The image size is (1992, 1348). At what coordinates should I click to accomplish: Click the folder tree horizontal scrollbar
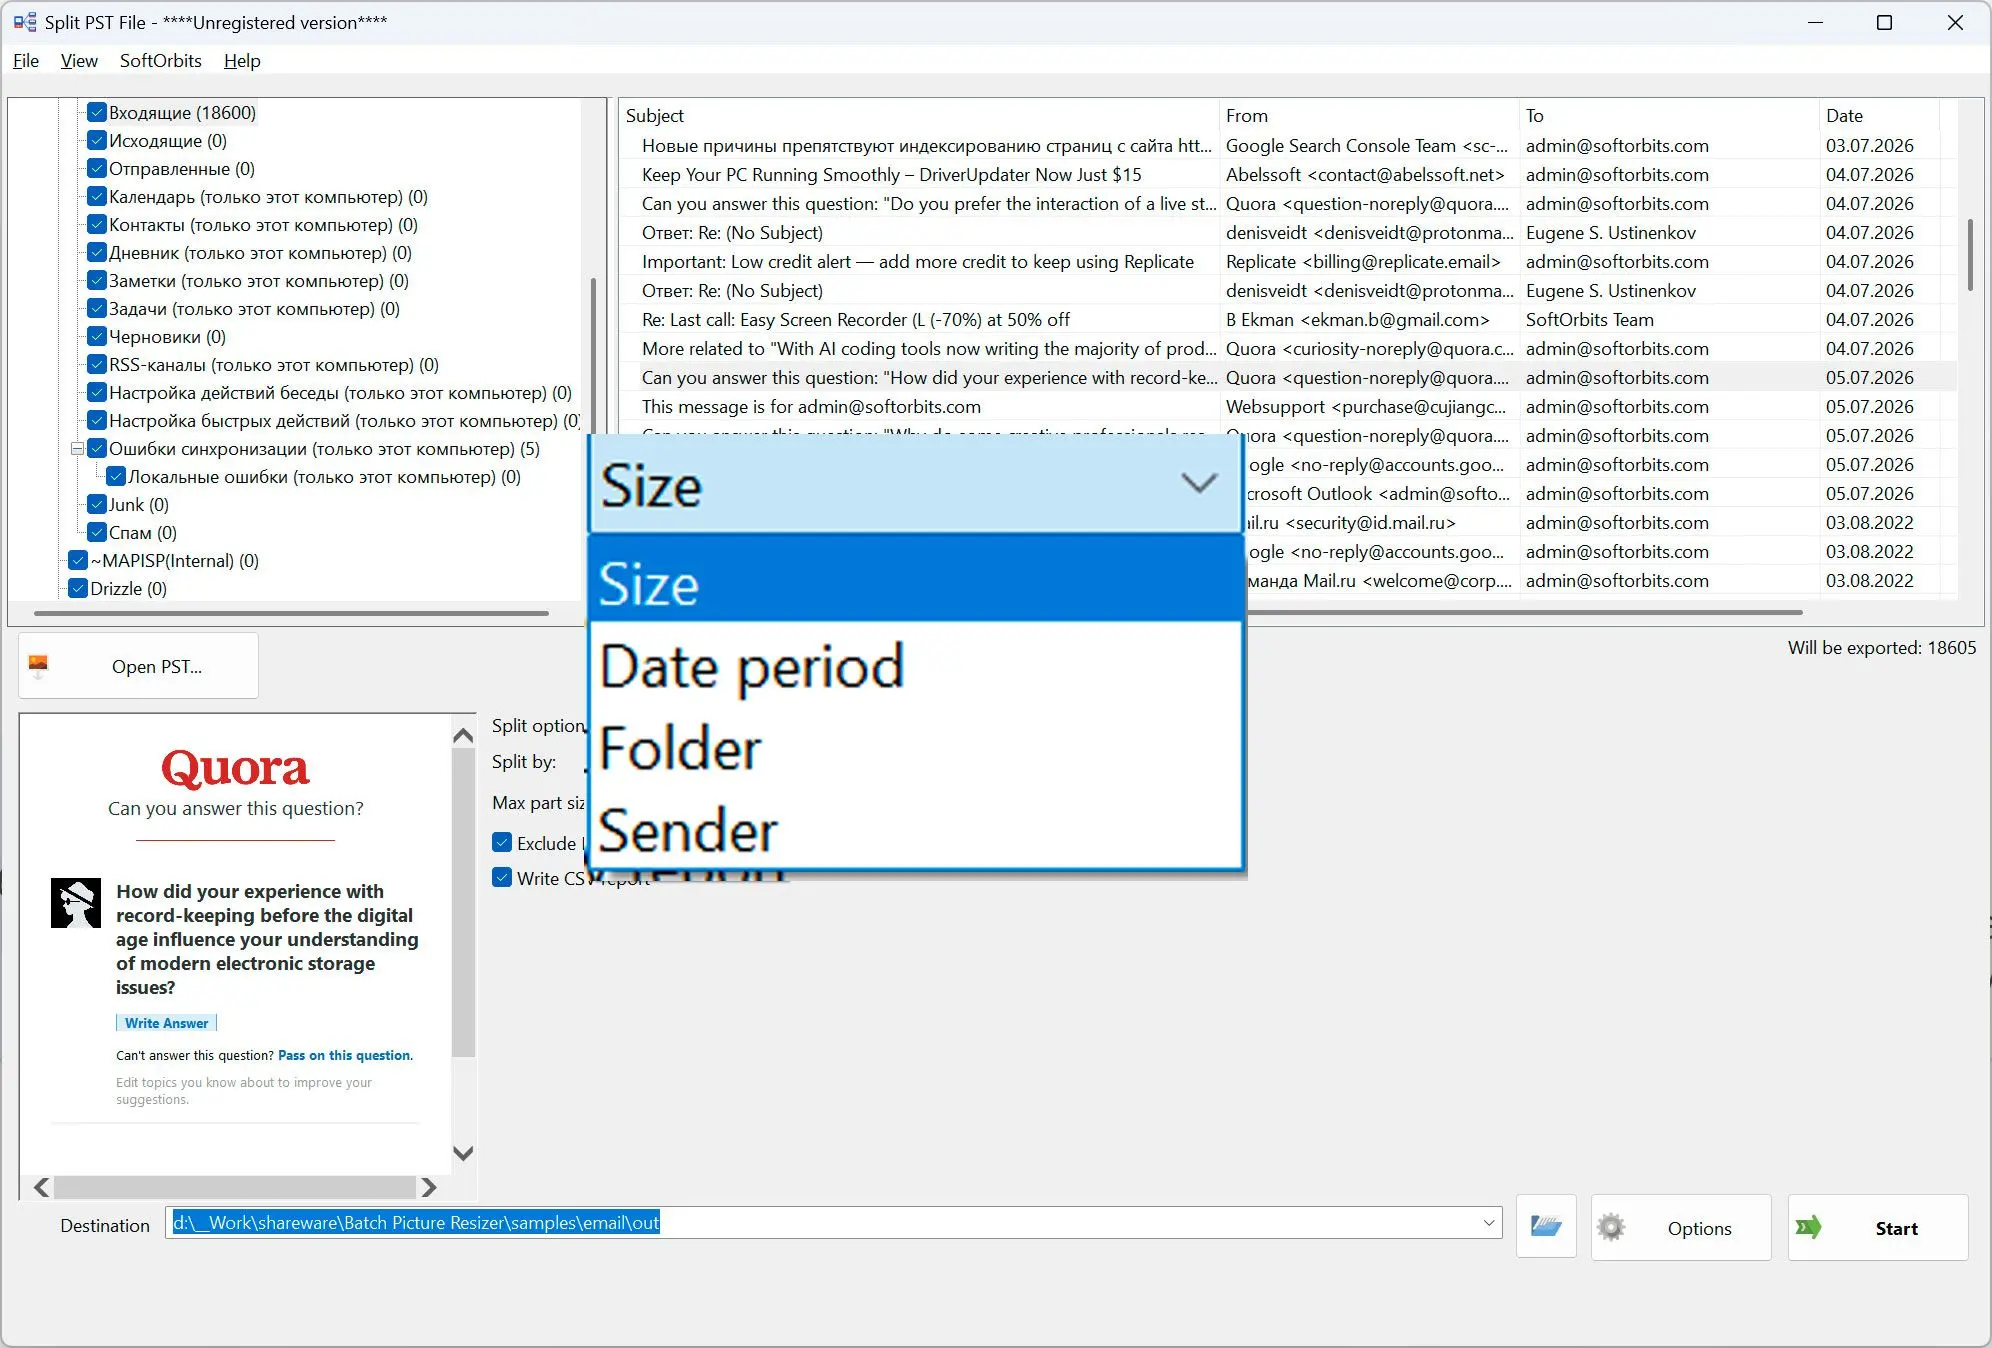[x=291, y=612]
